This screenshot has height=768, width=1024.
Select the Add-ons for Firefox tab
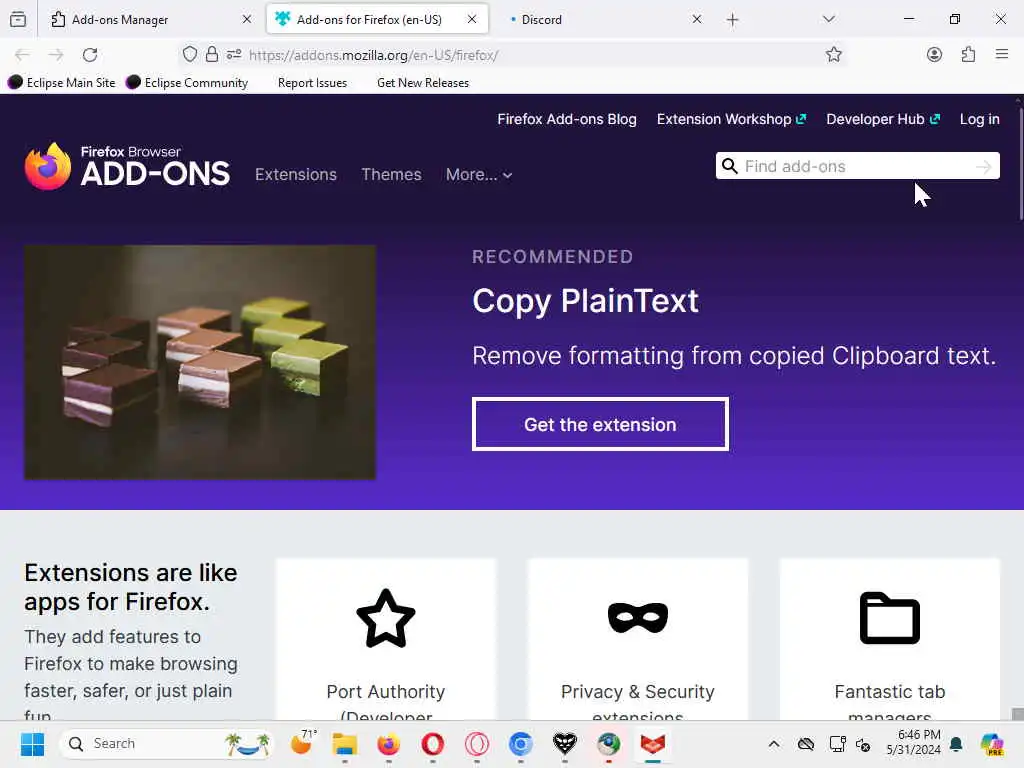coord(377,20)
